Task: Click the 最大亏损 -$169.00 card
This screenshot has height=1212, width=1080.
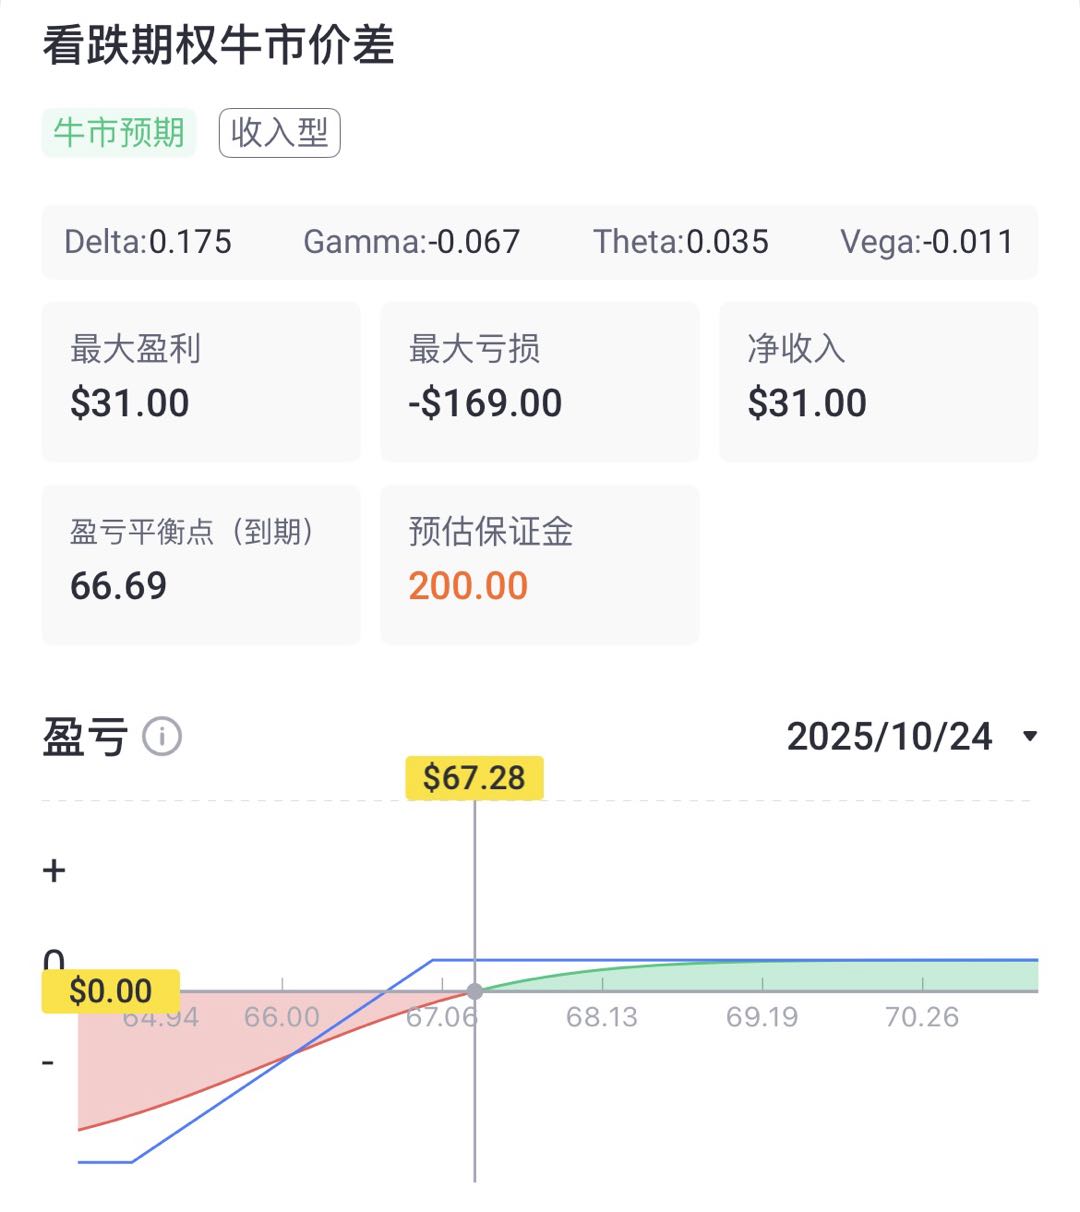Action: 539,381
